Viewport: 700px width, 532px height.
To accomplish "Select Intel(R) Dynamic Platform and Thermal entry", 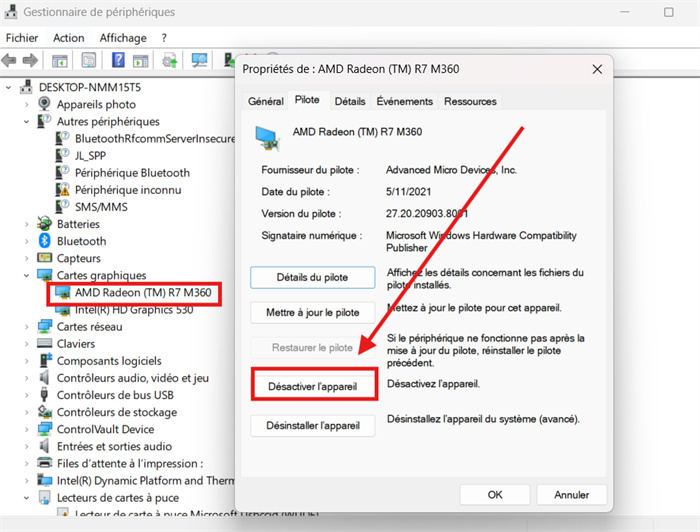I will [x=146, y=481].
